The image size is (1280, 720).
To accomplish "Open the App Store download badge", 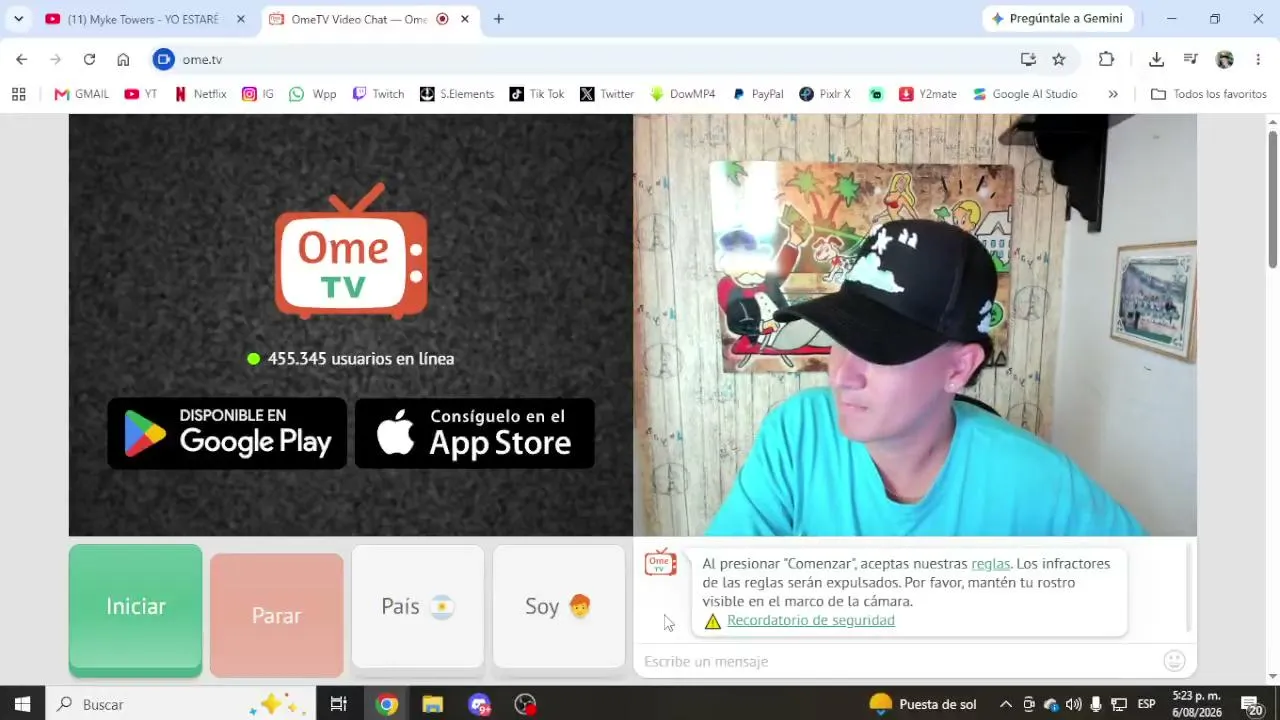I will click(475, 433).
